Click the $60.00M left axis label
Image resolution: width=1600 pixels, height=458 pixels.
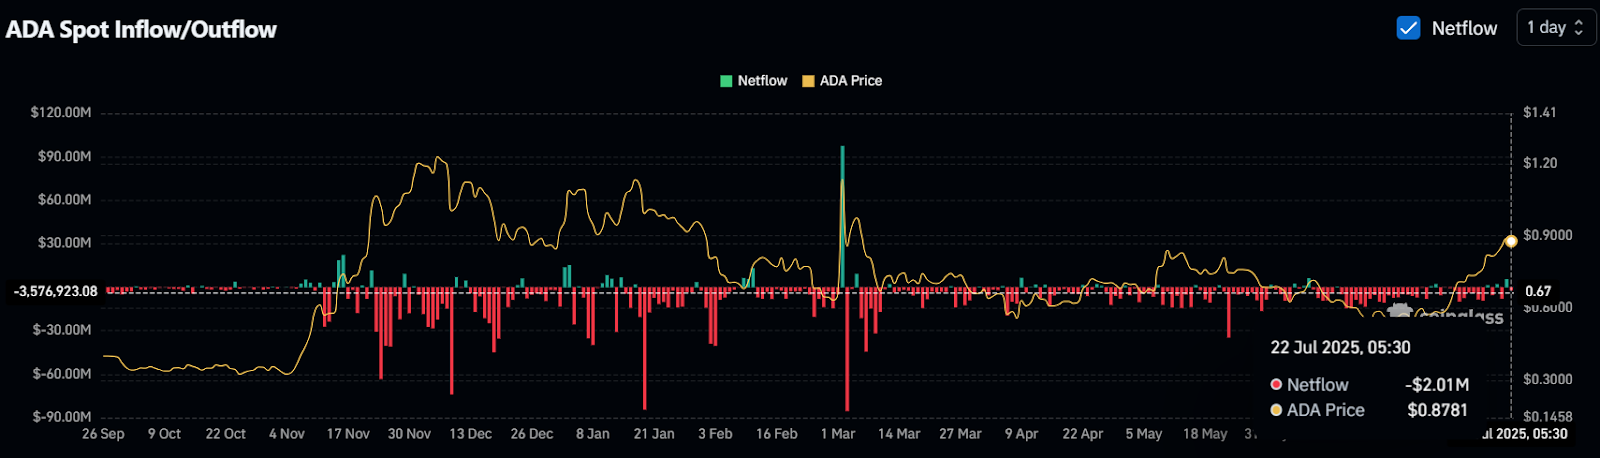65,200
